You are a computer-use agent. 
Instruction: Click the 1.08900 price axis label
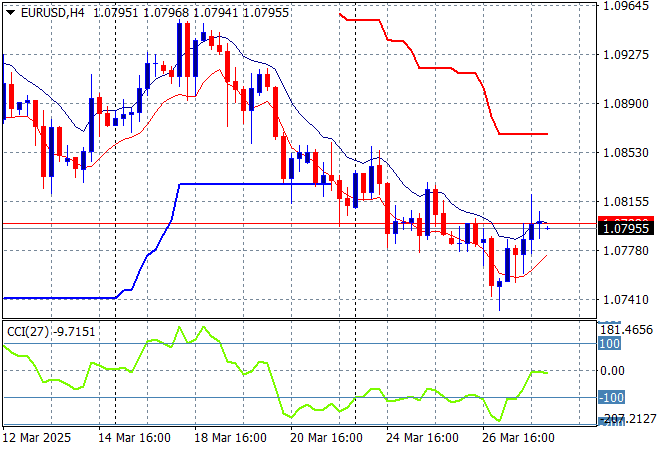point(626,104)
